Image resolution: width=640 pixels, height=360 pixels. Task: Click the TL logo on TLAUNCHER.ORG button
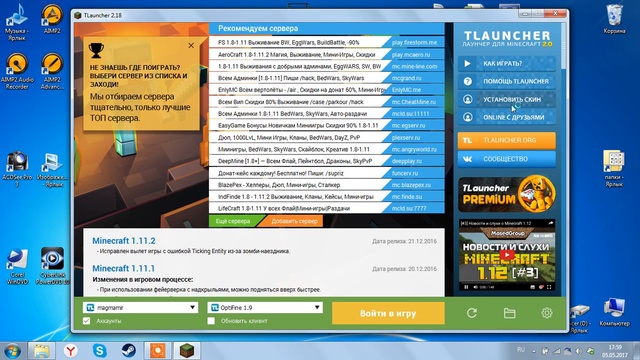[x=468, y=140]
